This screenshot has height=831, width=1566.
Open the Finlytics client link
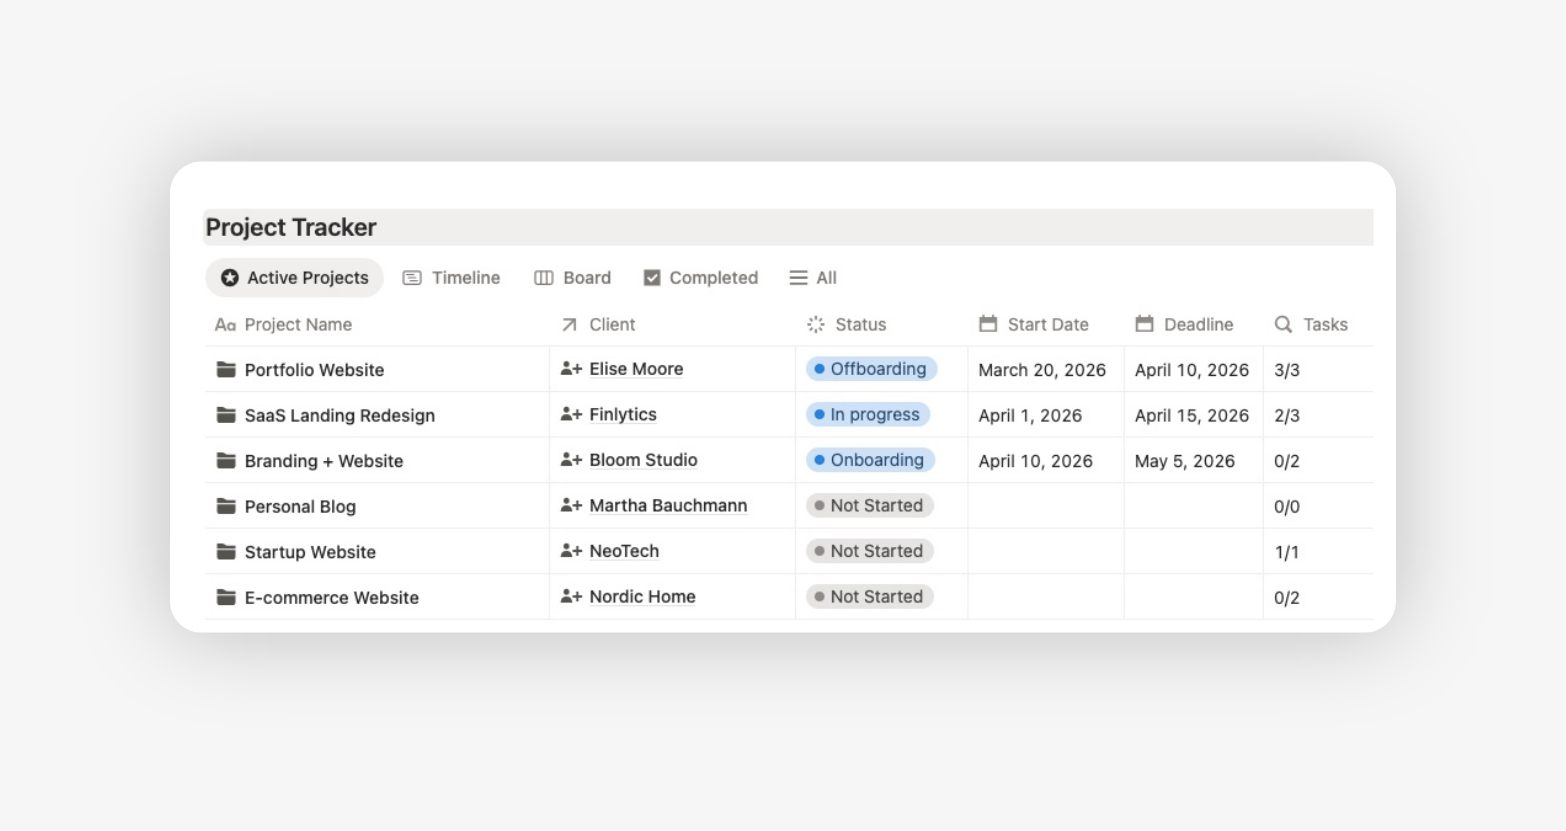(x=622, y=414)
